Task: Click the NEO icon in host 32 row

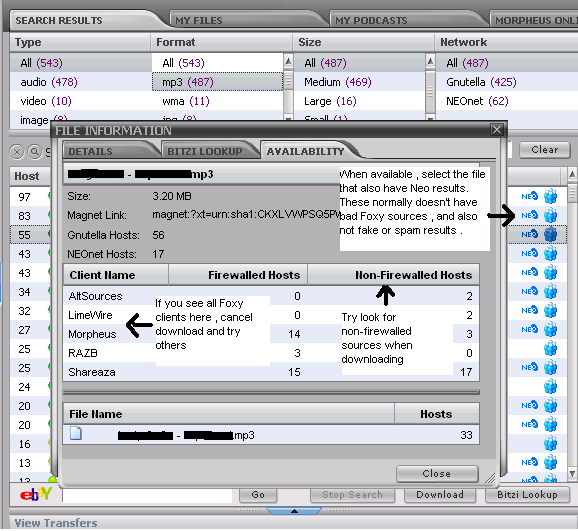Action: 529,310
